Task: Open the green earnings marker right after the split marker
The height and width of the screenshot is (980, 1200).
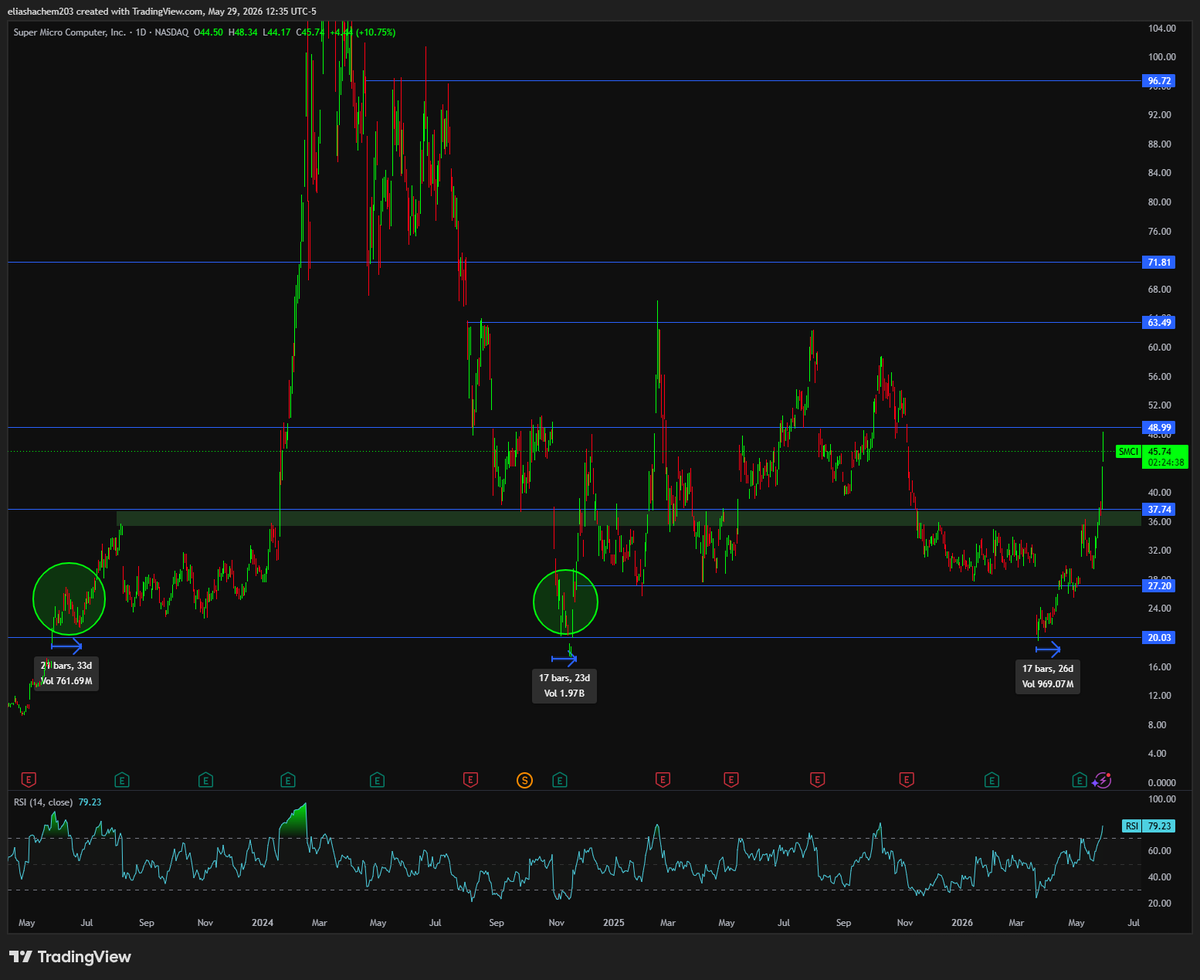Action: point(560,779)
